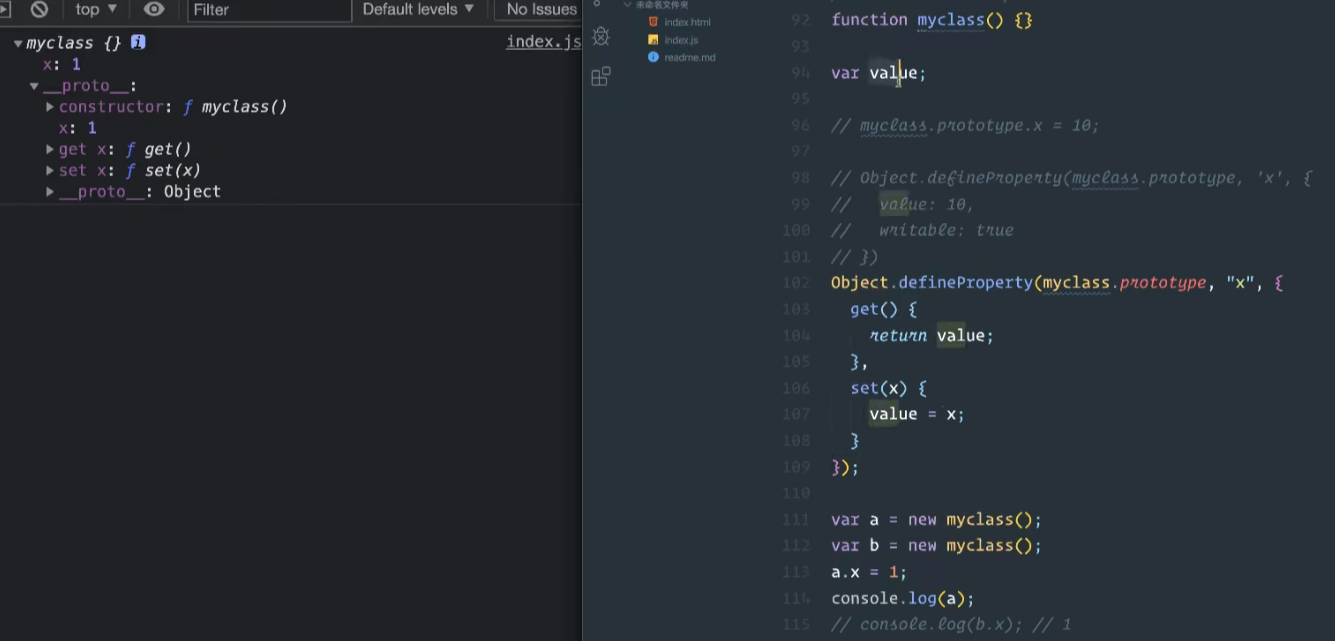Open readme.md in the explorer

pos(689,58)
